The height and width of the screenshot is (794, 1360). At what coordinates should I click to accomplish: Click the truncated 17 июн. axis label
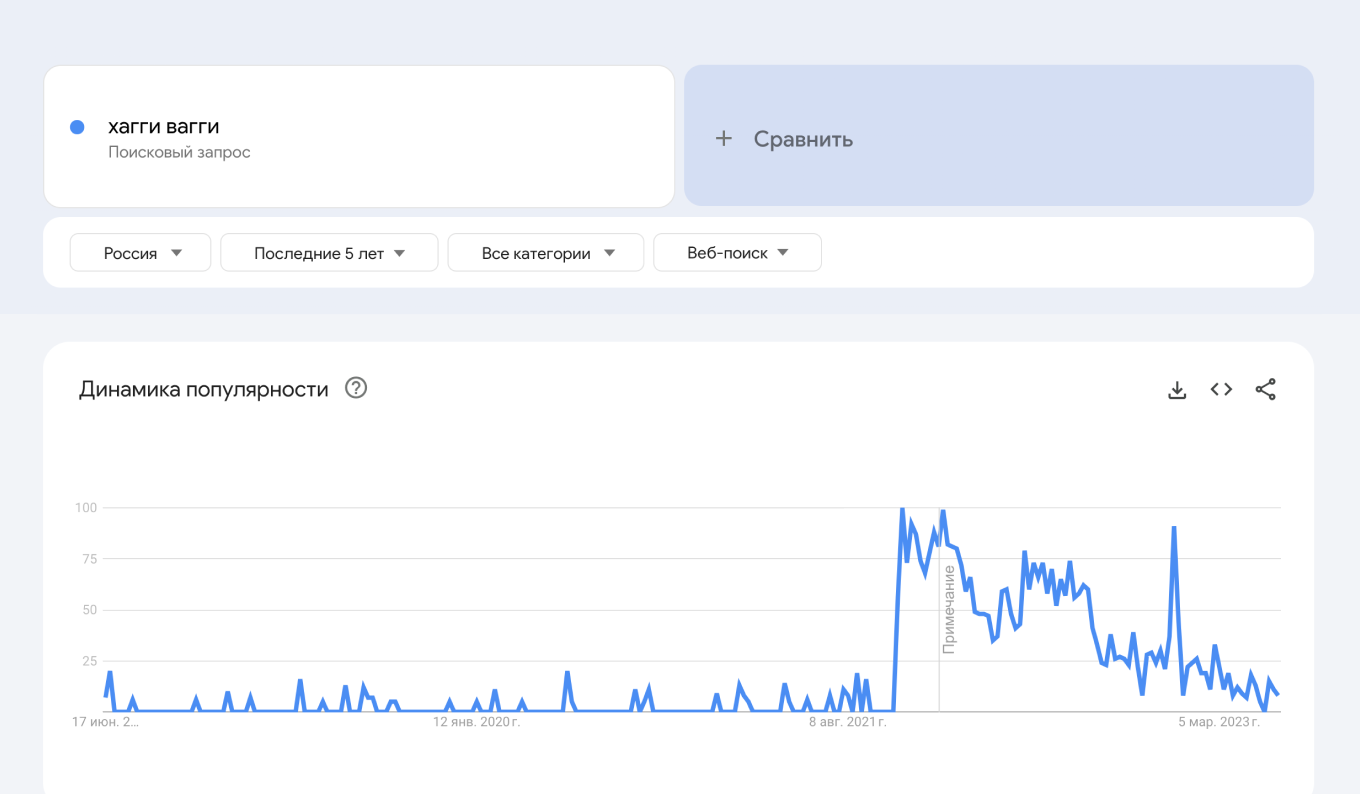(105, 722)
